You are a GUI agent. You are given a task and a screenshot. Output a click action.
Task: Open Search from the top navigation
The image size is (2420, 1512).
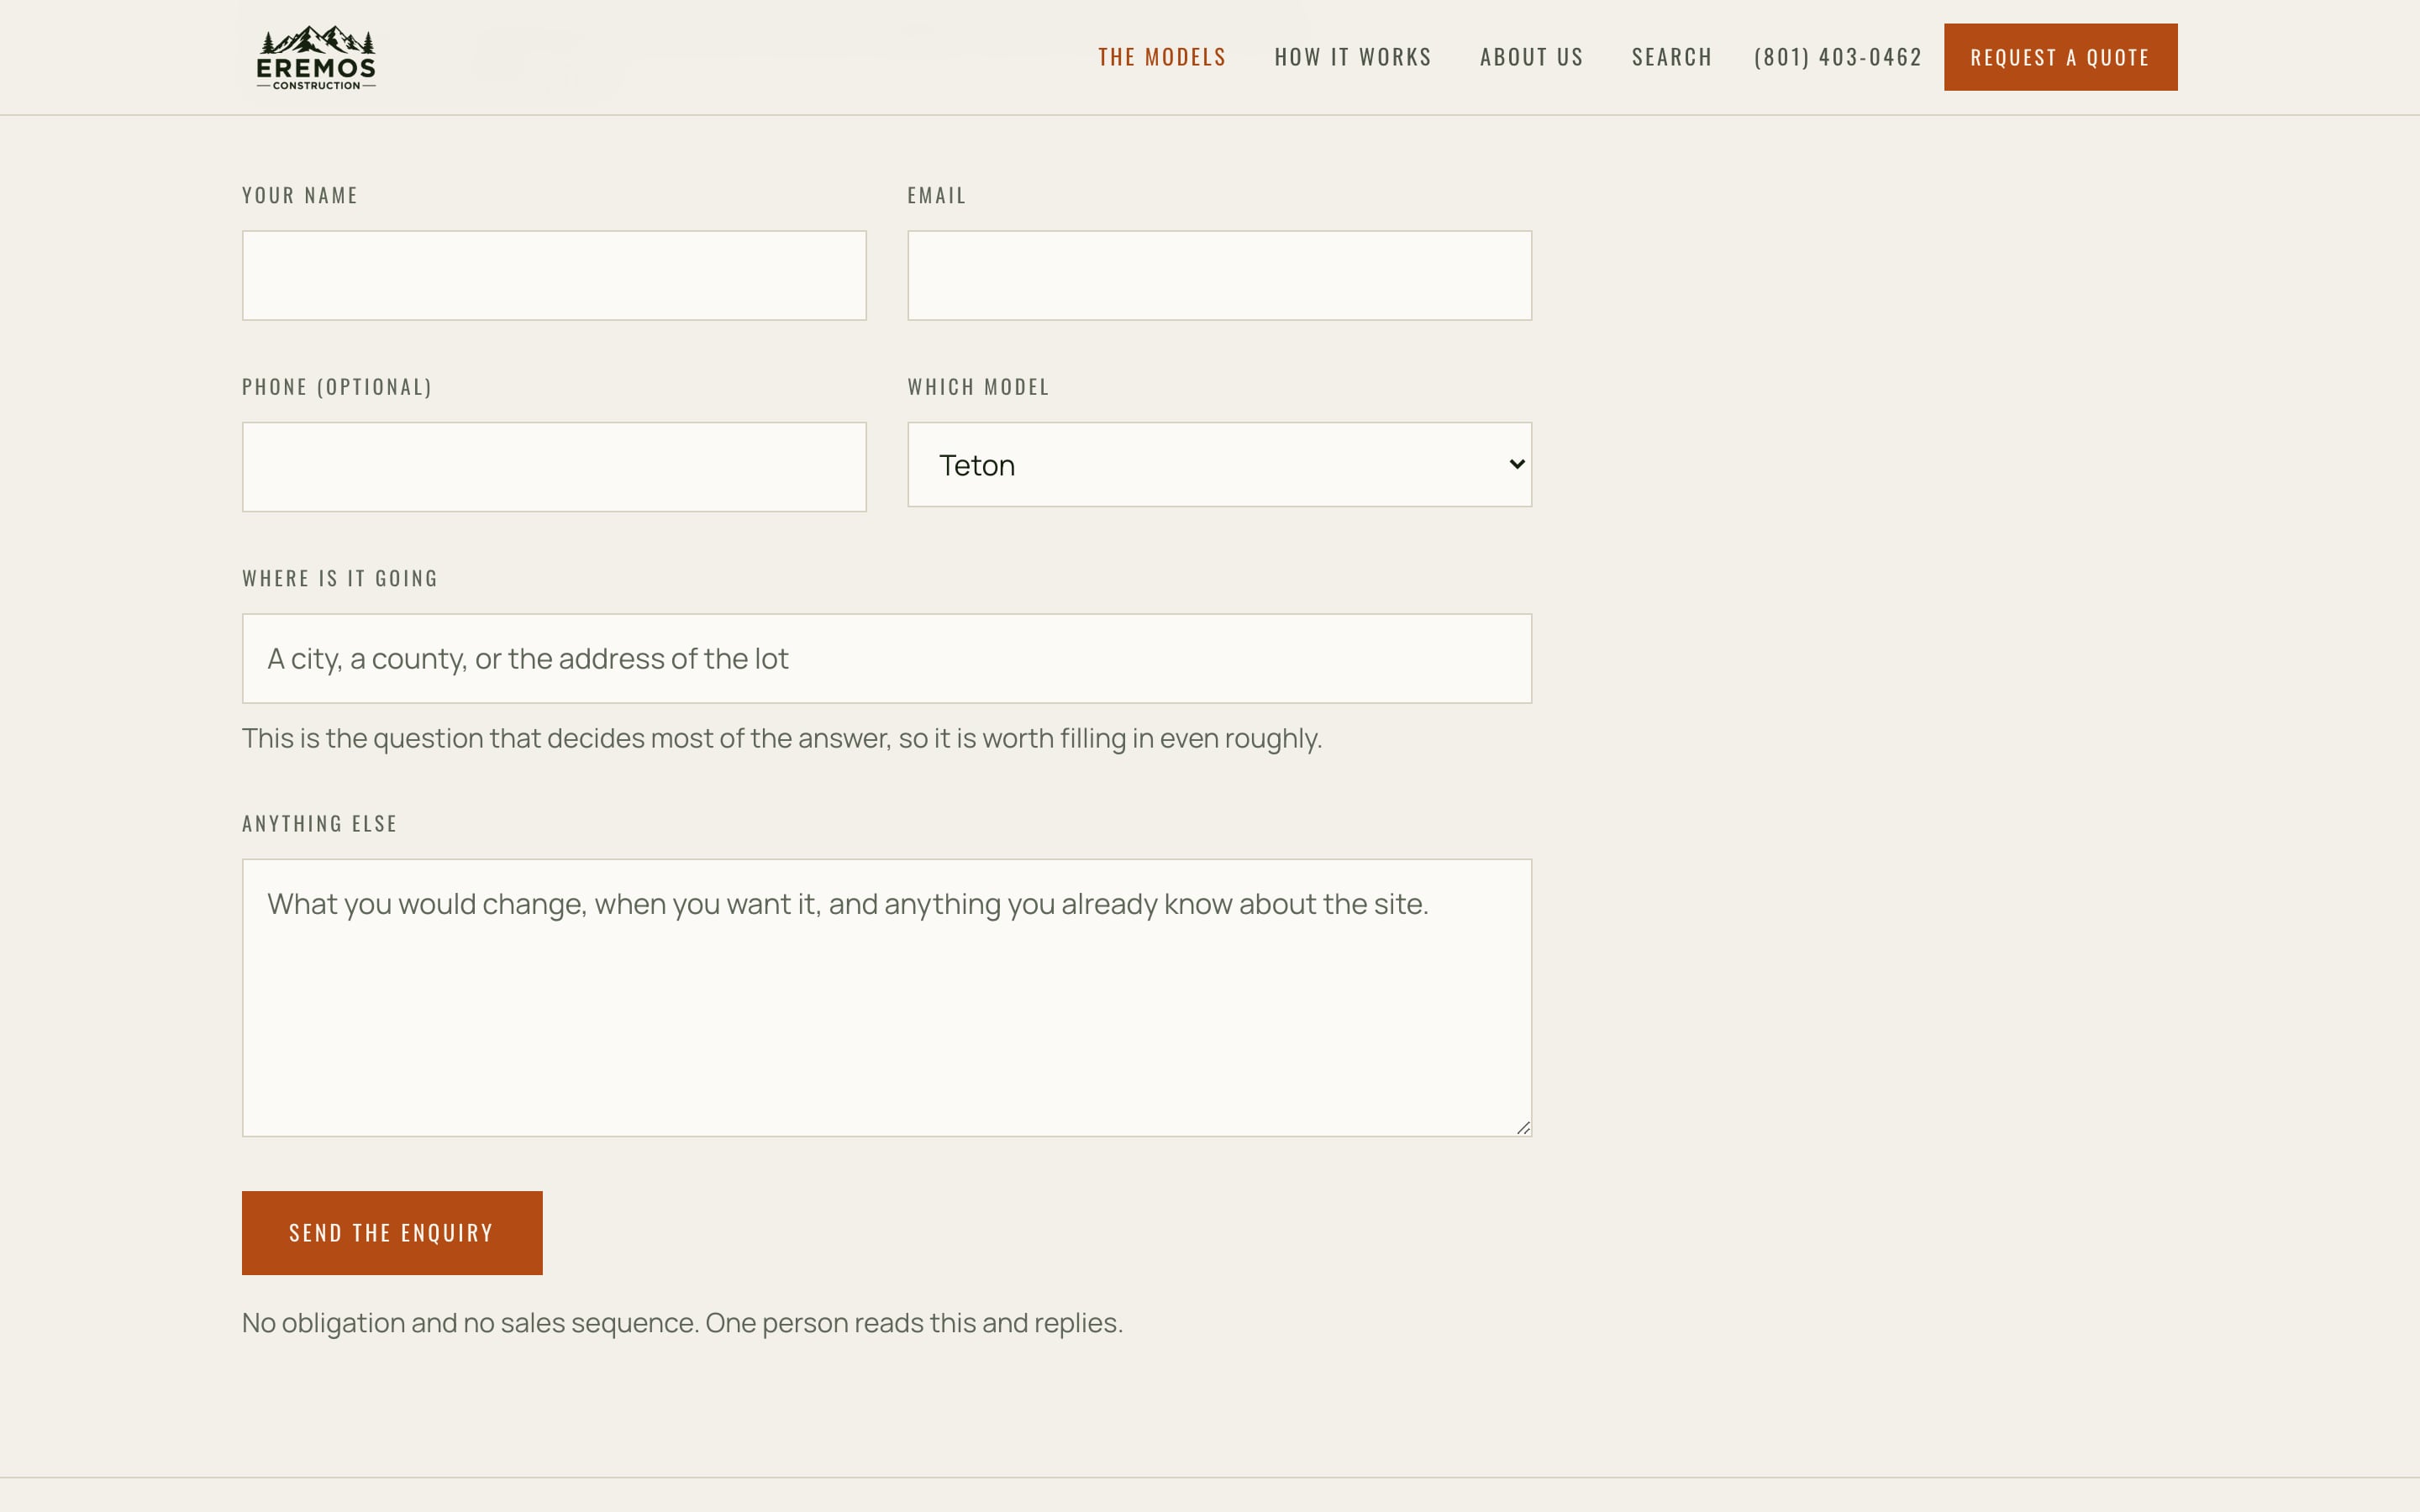tap(1672, 57)
